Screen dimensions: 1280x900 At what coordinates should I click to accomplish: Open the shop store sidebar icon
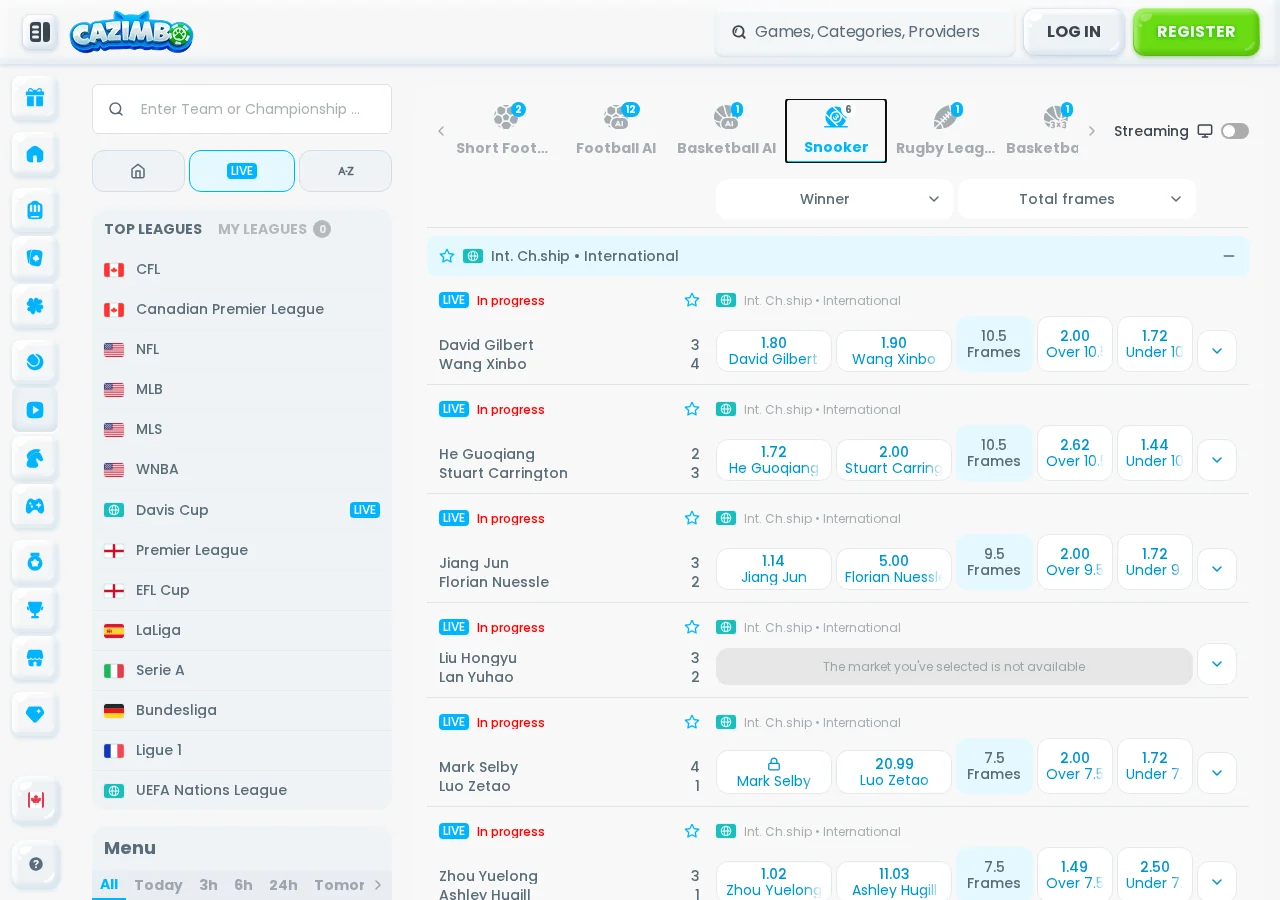pyautogui.click(x=35, y=658)
